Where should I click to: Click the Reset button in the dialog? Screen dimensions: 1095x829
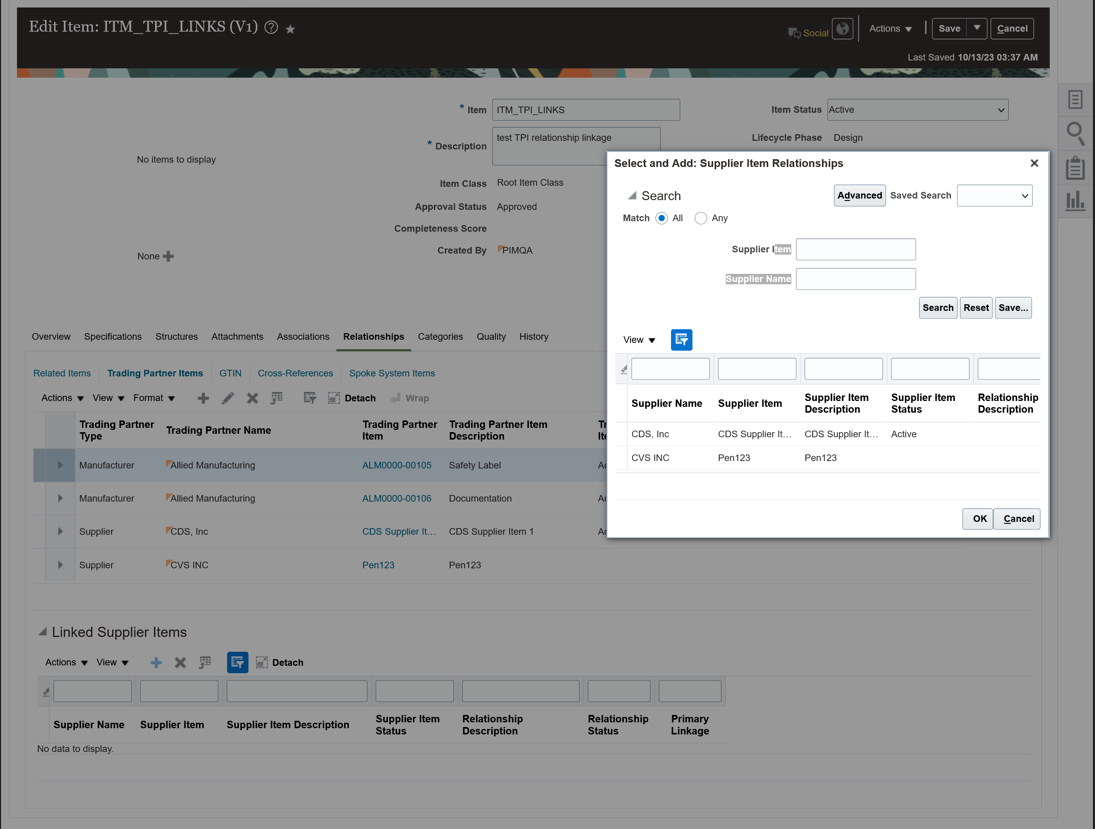pyautogui.click(x=976, y=308)
